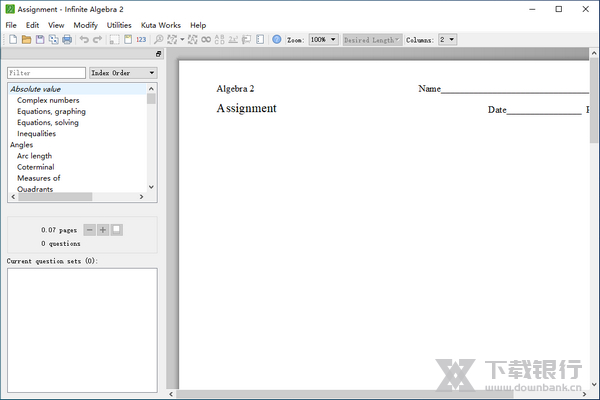
Task: Click the 123 numbering icon
Action: pos(141,40)
